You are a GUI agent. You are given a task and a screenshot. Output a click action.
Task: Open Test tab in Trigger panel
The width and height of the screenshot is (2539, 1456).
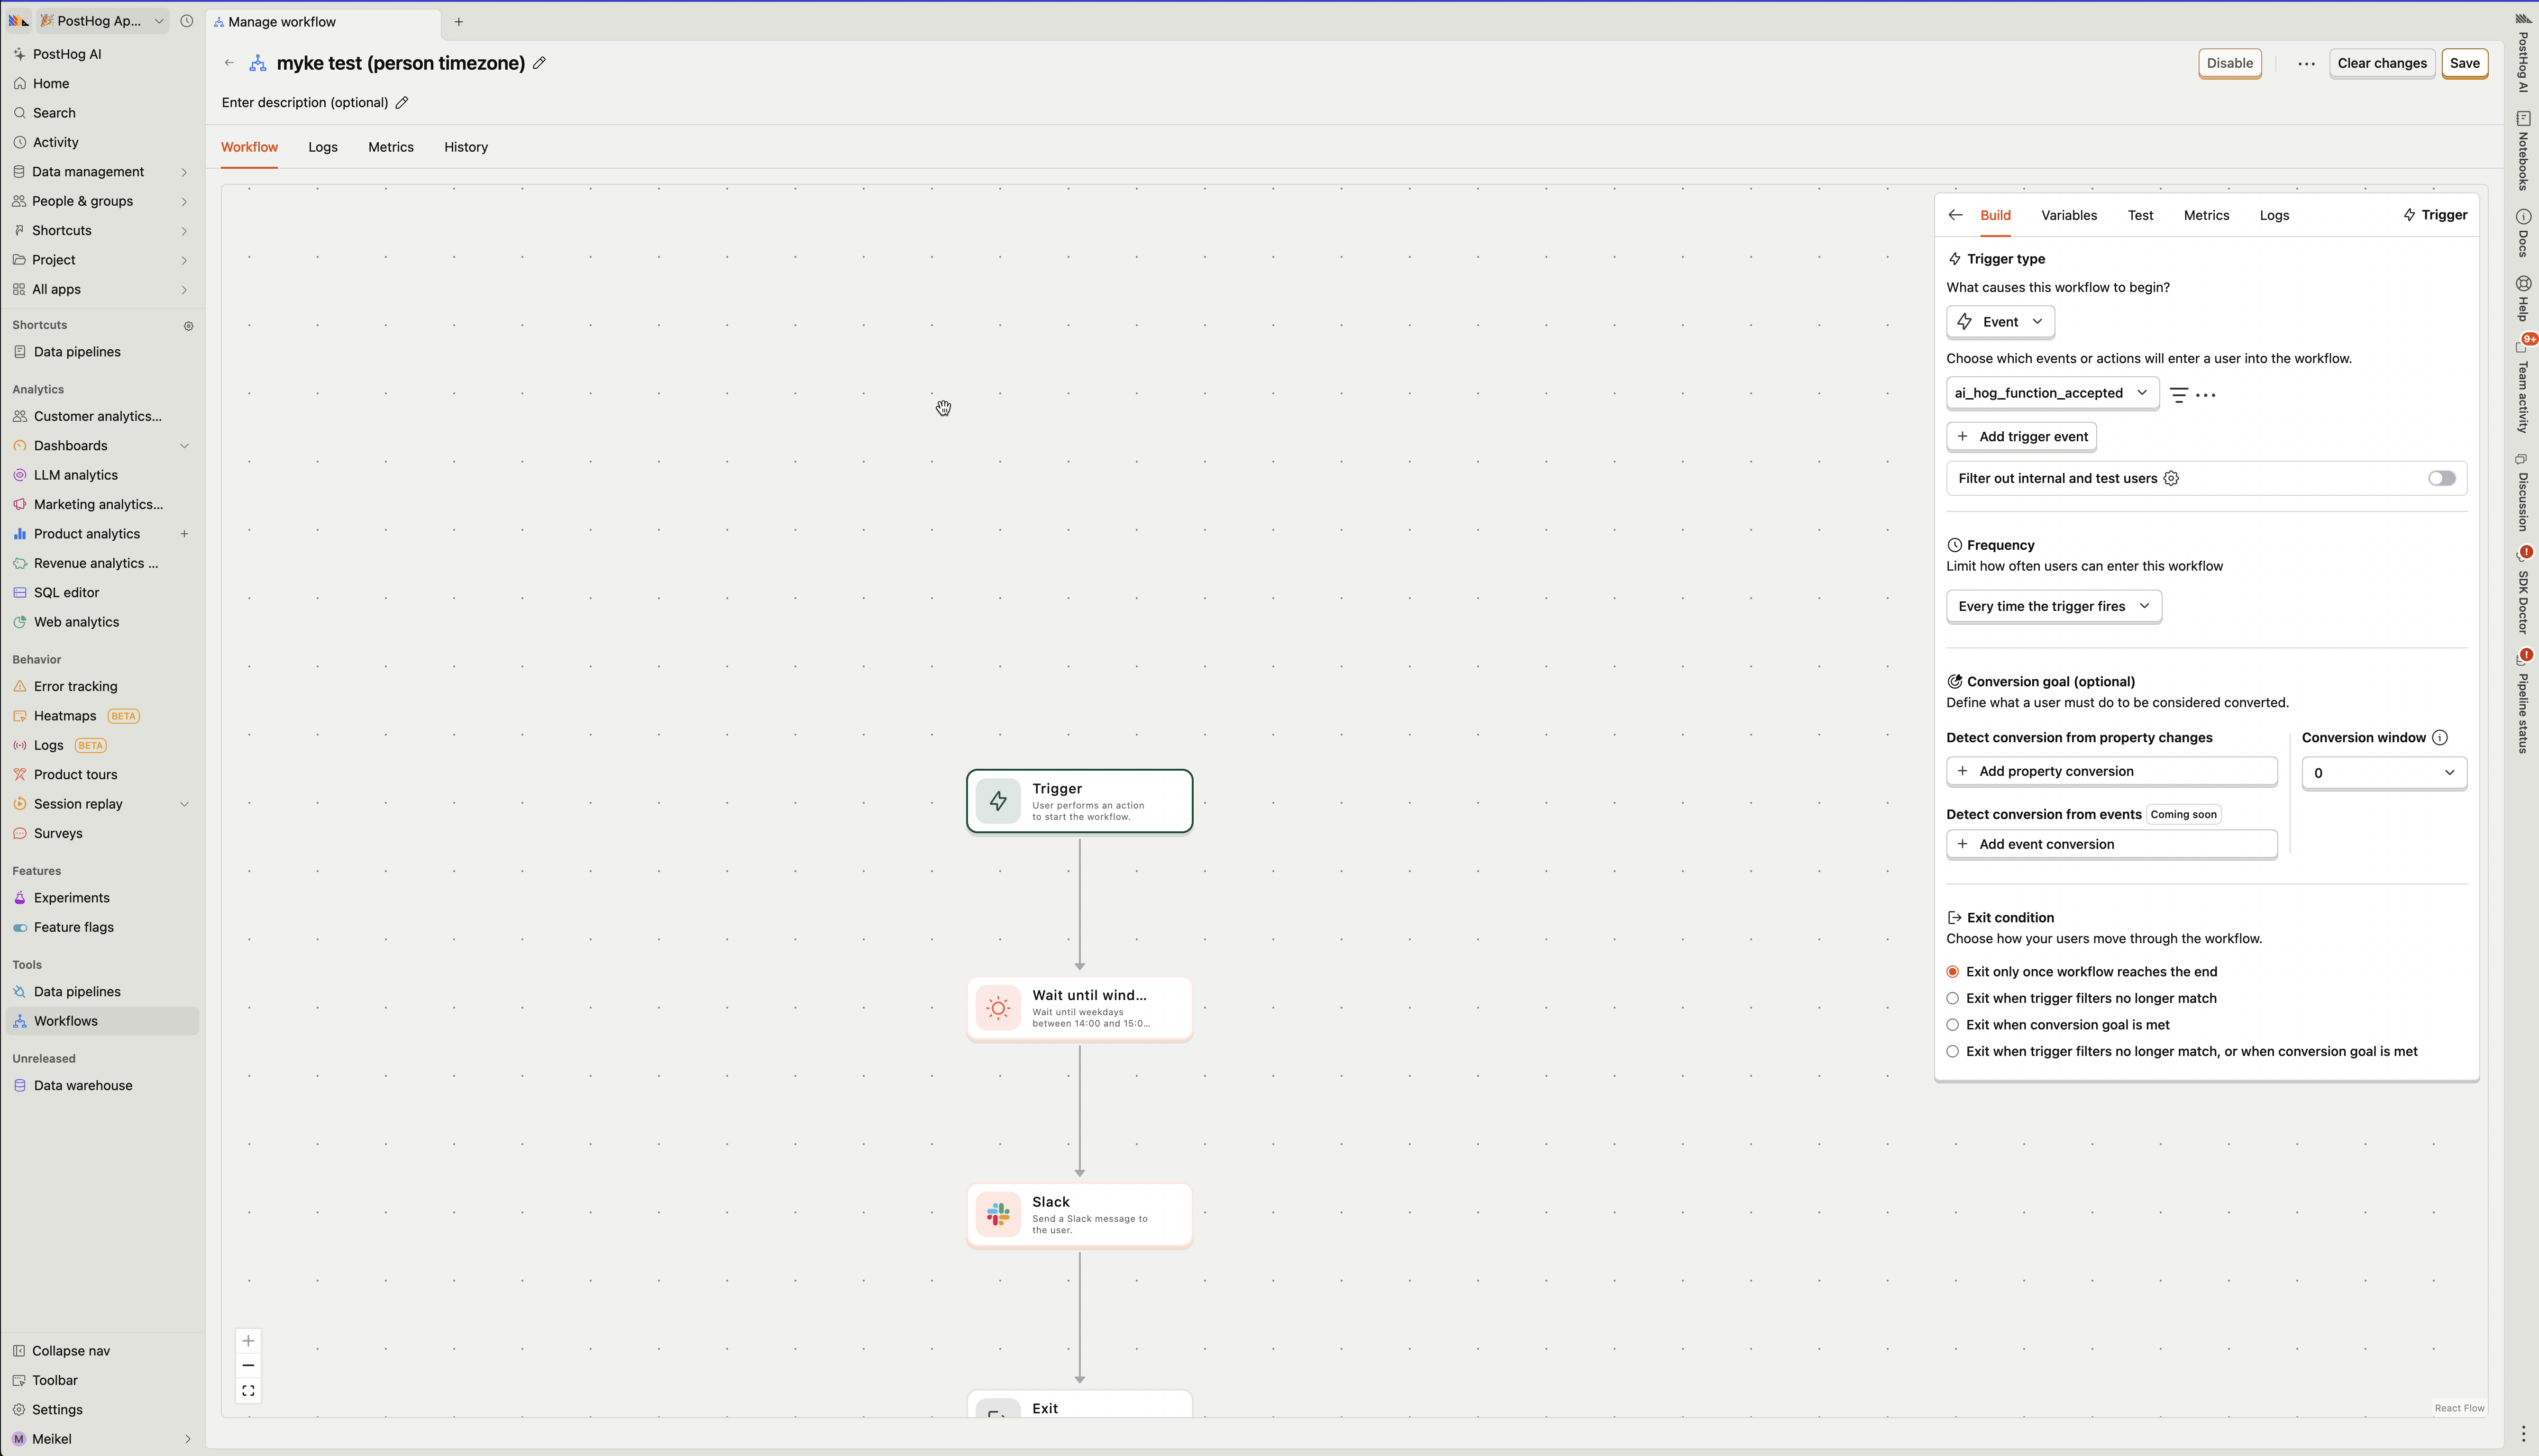click(x=2140, y=216)
